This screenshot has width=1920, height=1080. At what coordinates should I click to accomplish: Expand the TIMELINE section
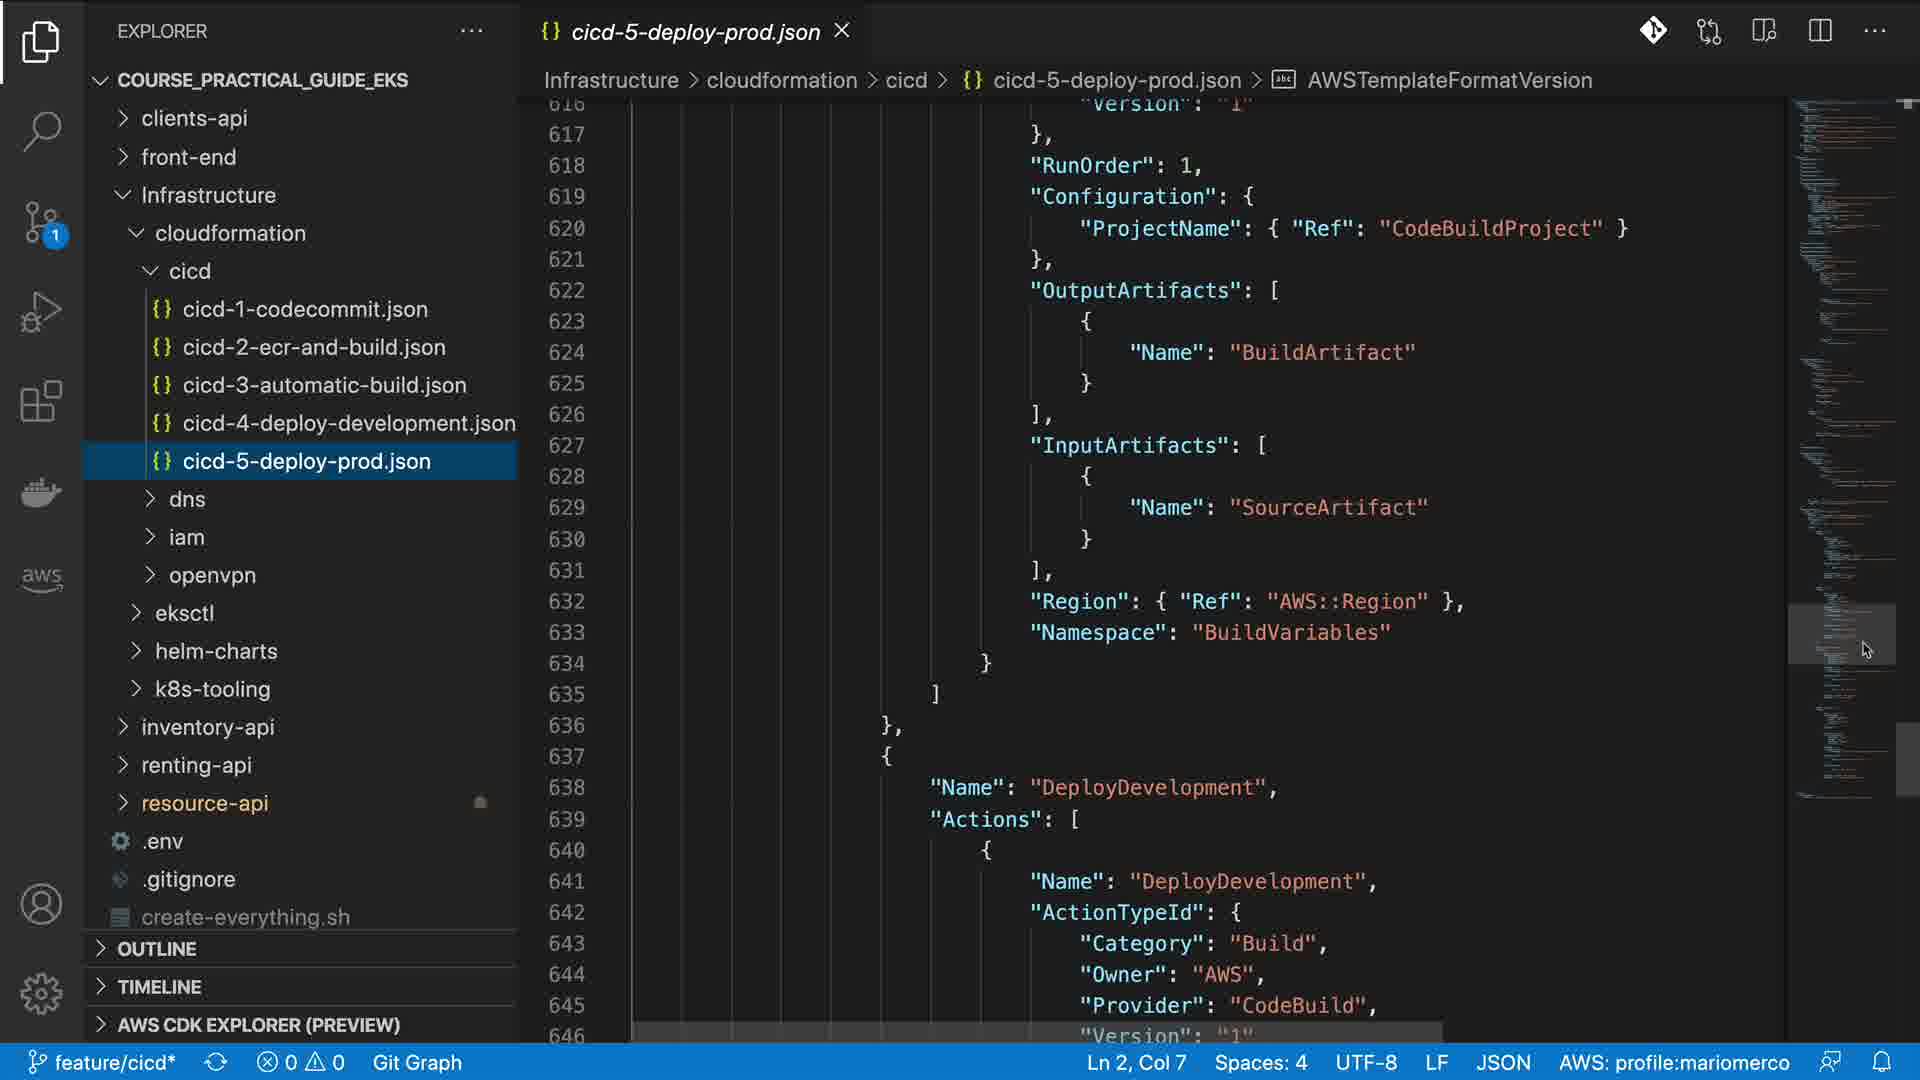159,987
